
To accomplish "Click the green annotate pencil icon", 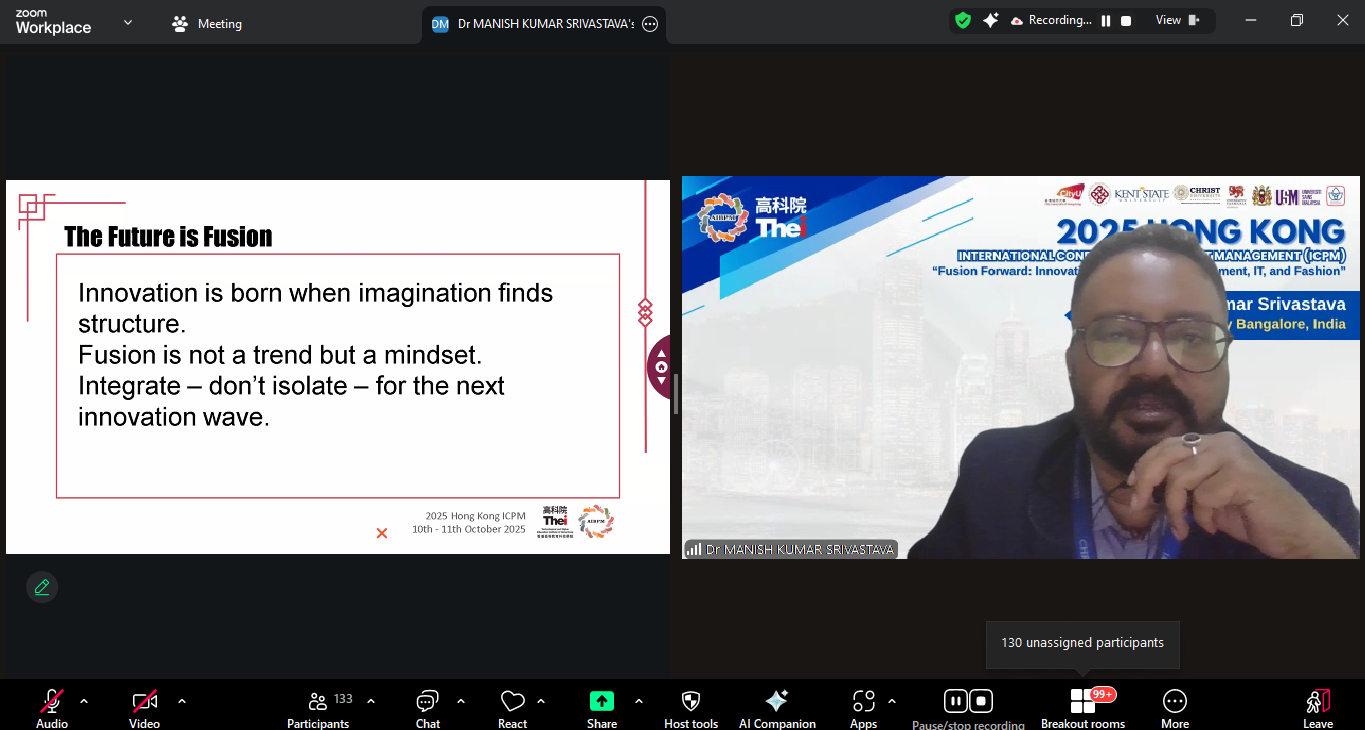I will click(42, 587).
